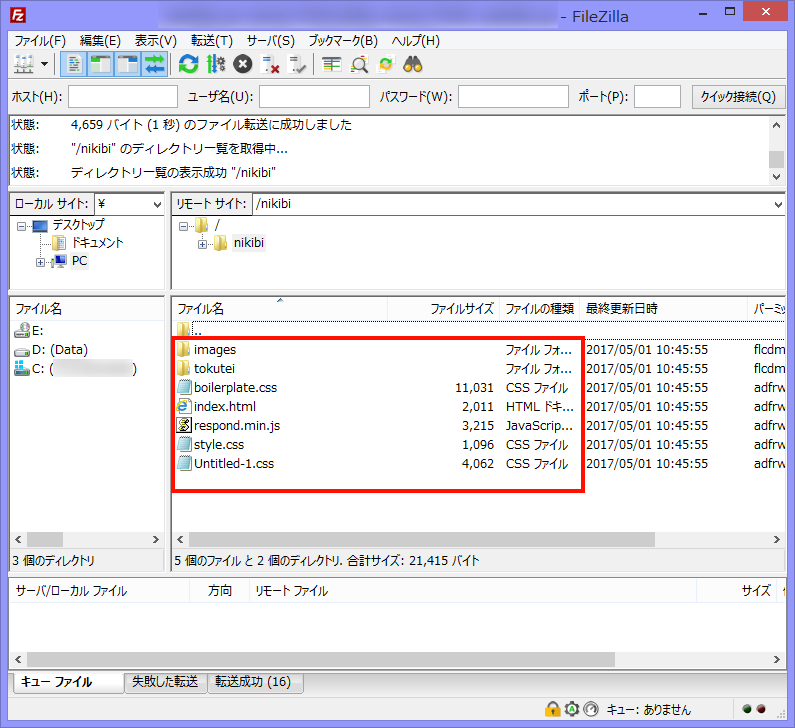Screen dimensions: 795x728
Task: Toggle message log display
Action: (x=74, y=64)
